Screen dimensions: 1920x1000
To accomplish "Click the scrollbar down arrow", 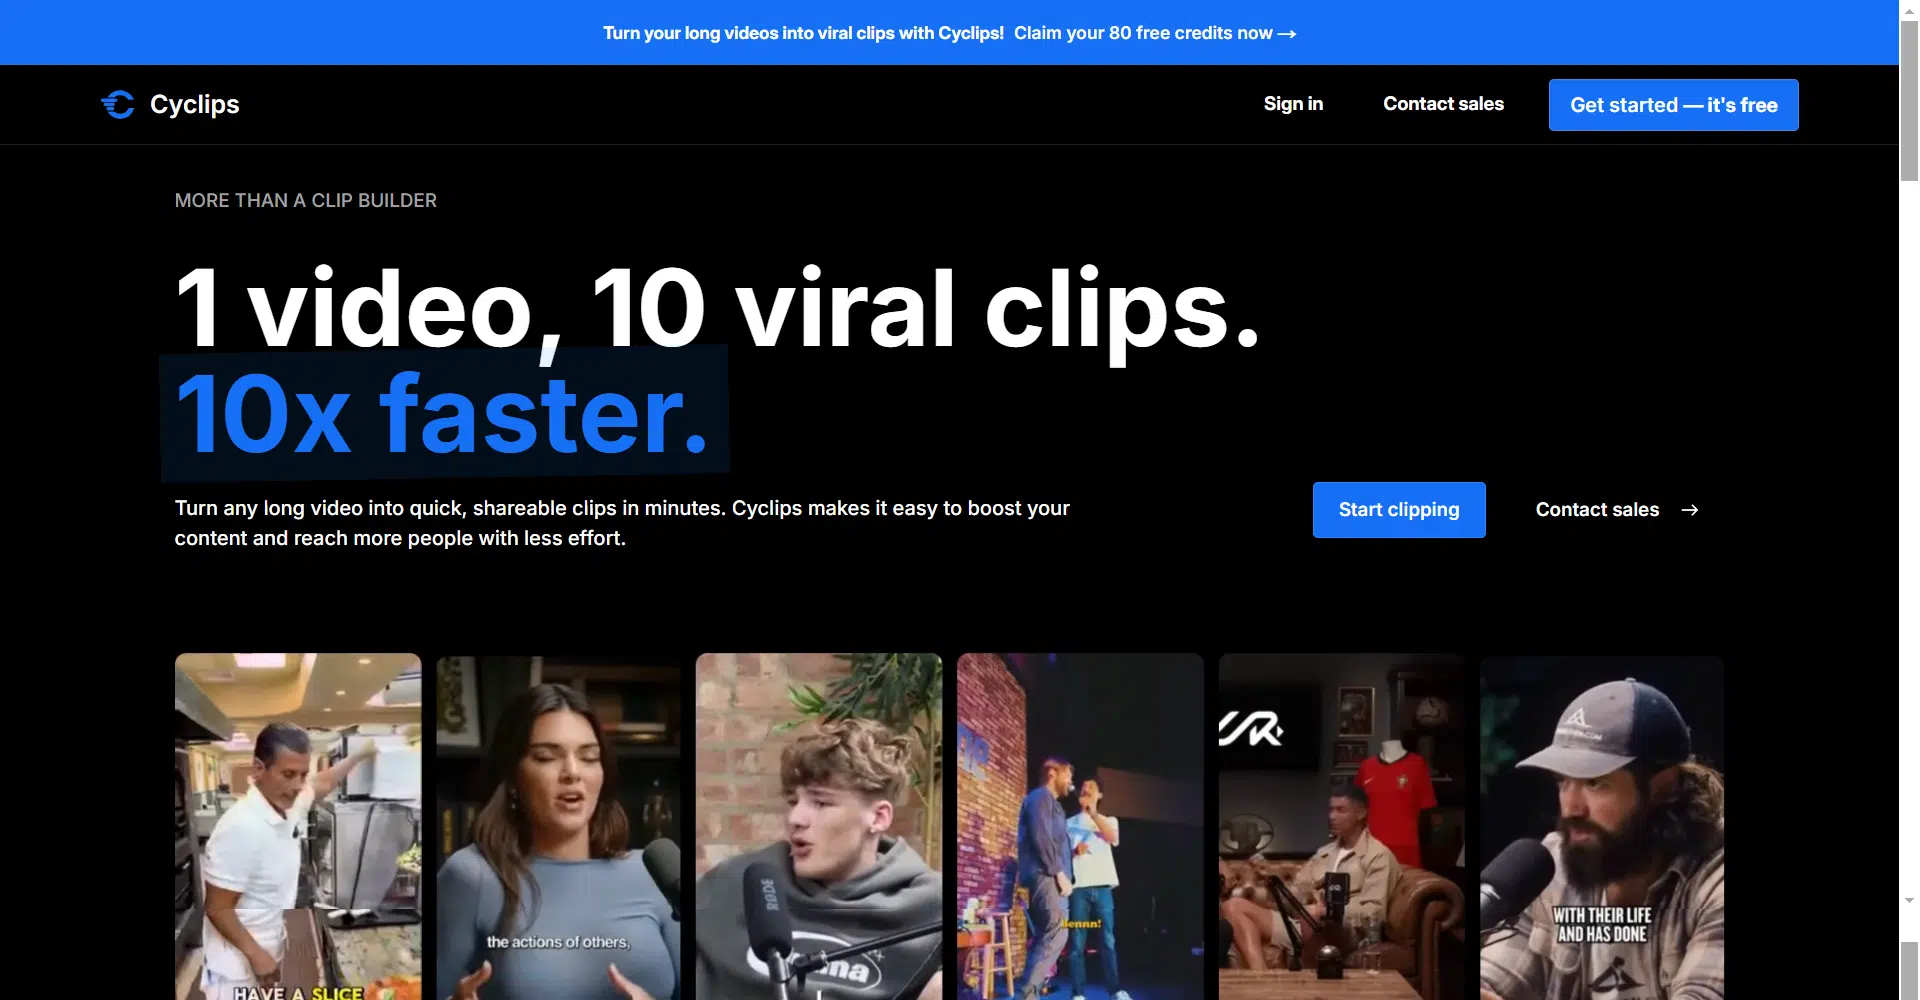I will coord(1909,900).
